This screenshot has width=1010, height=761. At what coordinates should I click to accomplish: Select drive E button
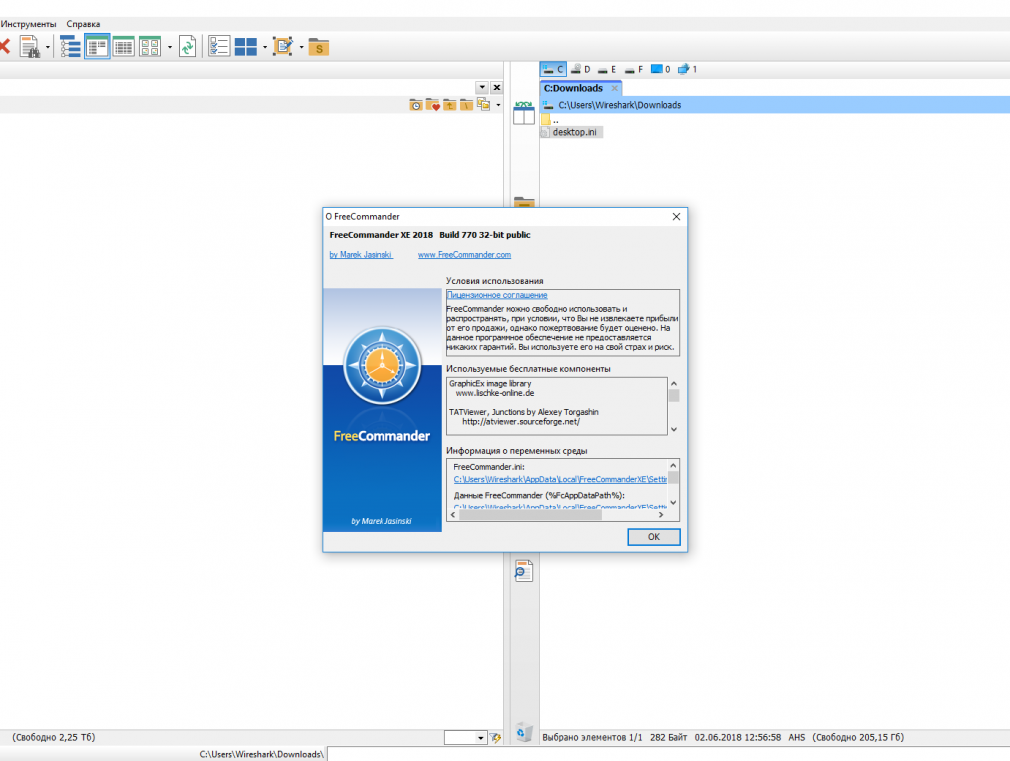coord(607,70)
